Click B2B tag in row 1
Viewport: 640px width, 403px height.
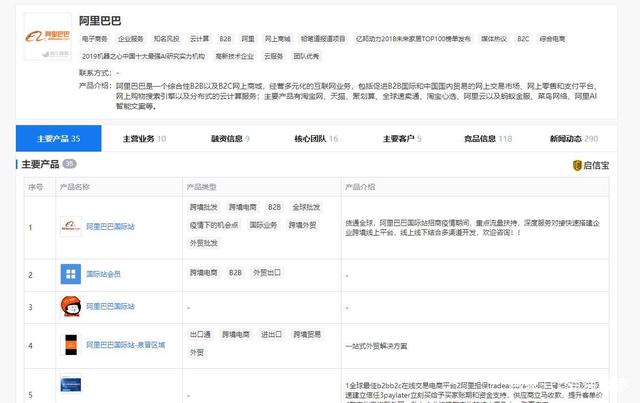tap(274, 207)
